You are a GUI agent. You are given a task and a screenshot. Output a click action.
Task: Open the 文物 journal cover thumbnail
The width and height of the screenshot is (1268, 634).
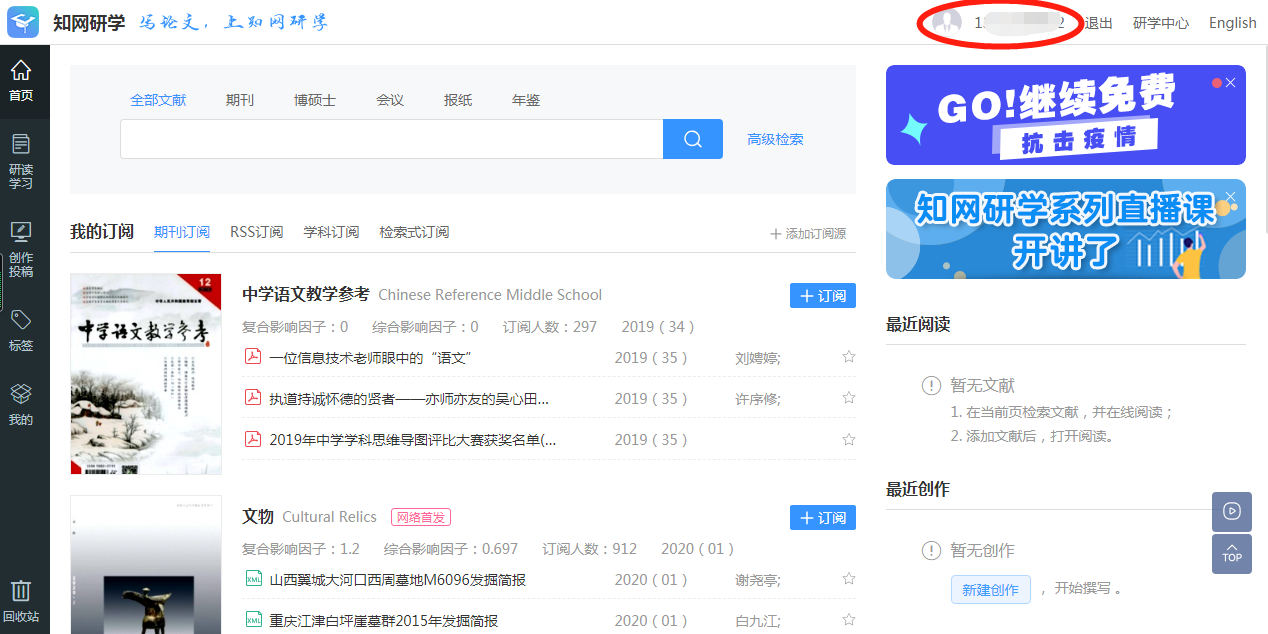point(146,564)
